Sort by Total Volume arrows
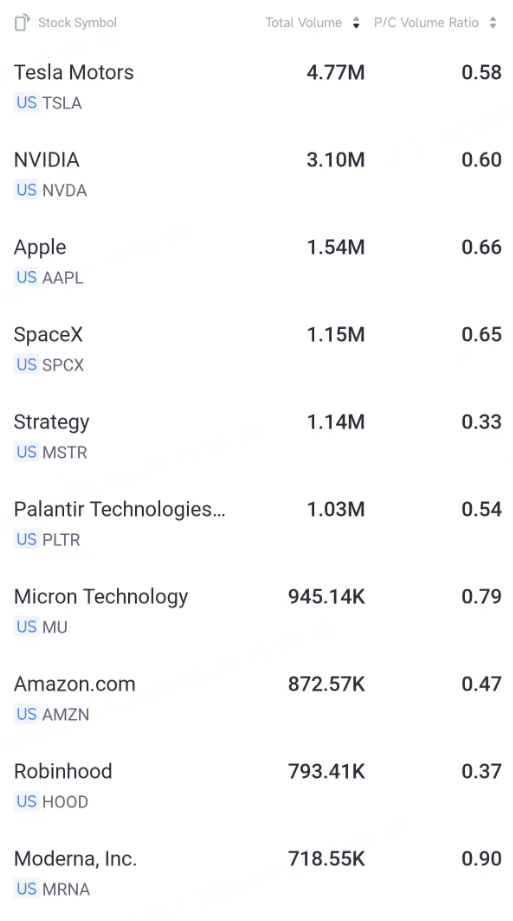The width and height of the screenshot is (513, 921). click(356, 23)
